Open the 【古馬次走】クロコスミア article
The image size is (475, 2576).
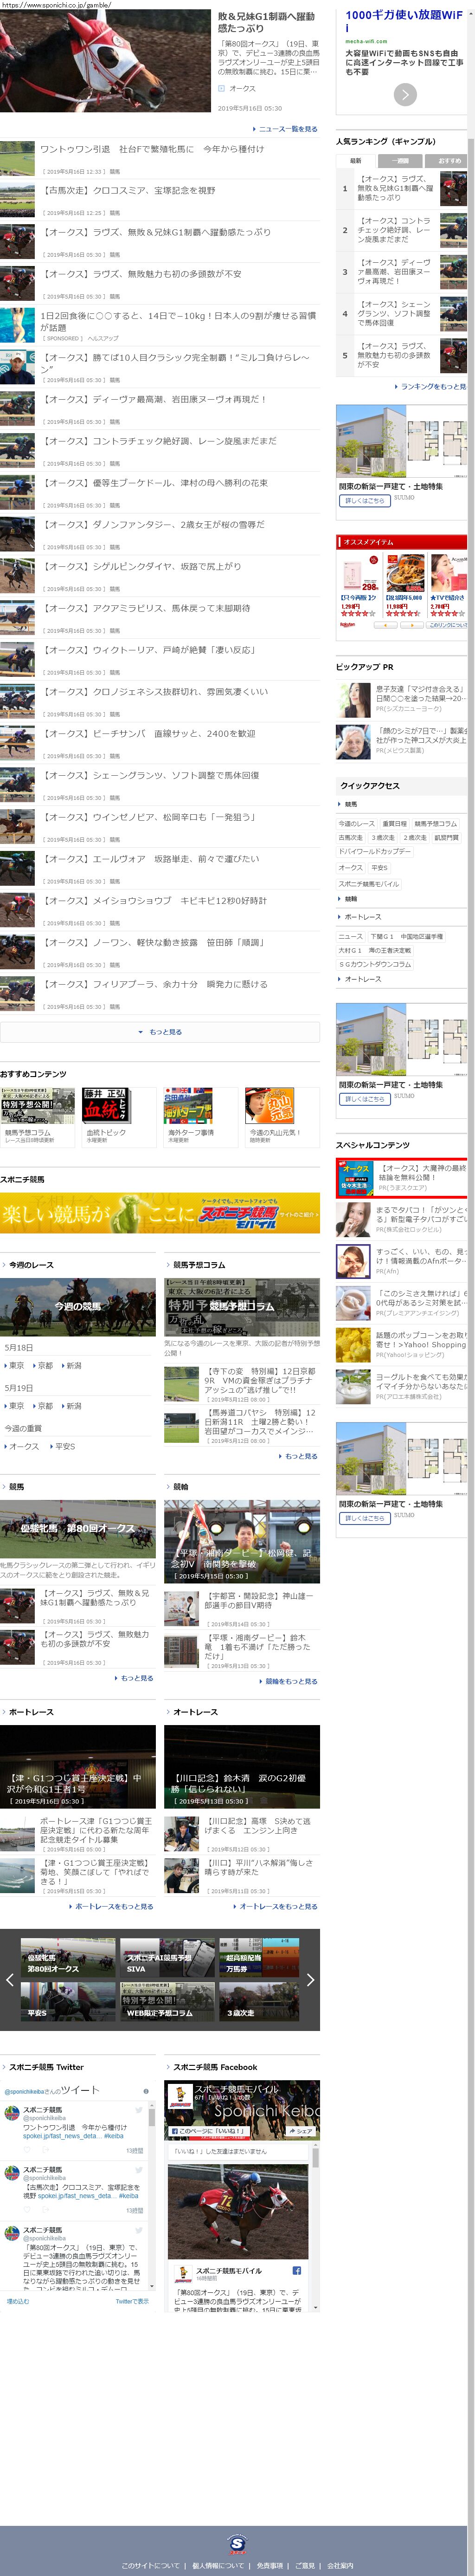127,190
